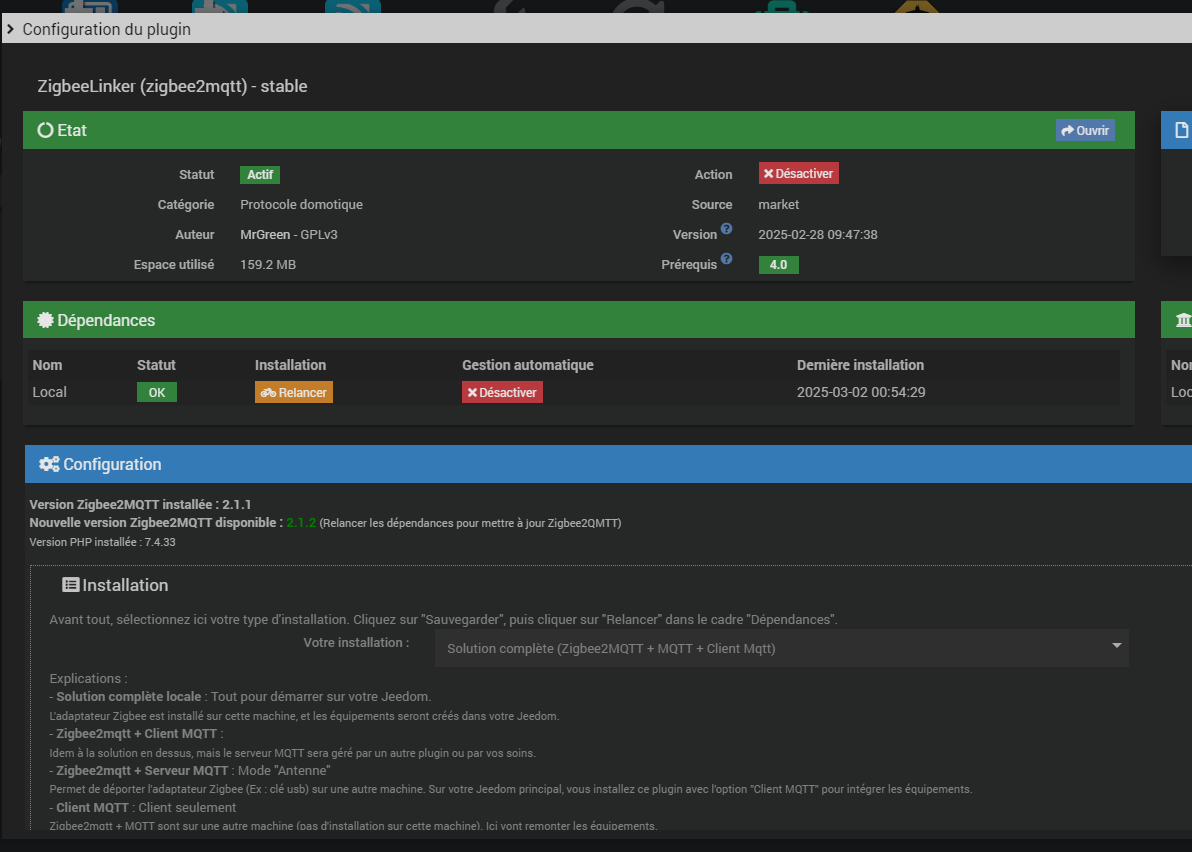This screenshot has height=852, width=1192.
Task: Click the 159.2 MB disk usage value
Action: 268,264
